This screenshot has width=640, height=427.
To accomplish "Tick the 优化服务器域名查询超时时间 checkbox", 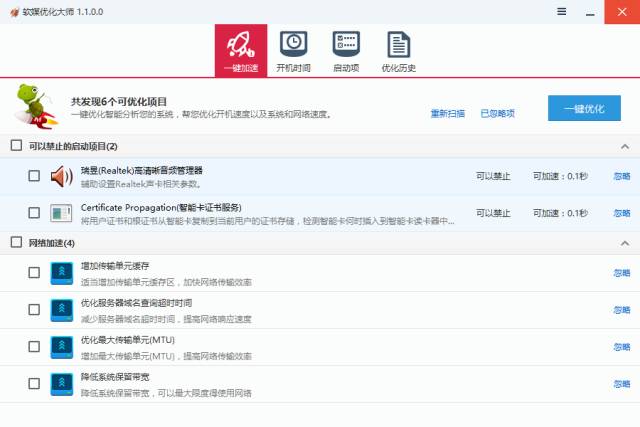I will pos(34,309).
